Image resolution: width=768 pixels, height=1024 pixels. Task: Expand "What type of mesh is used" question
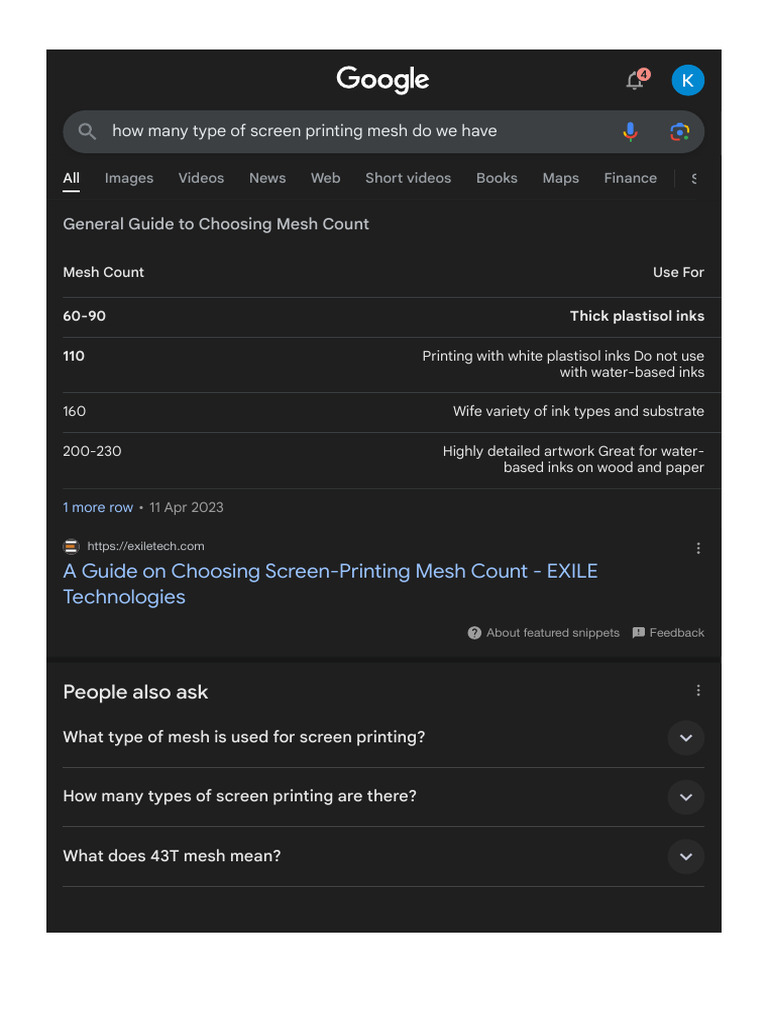(x=685, y=738)
